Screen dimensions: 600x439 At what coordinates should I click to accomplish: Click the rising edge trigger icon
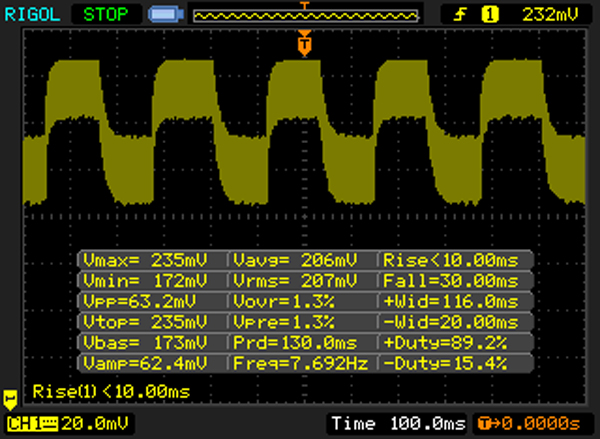pos(460,15)
